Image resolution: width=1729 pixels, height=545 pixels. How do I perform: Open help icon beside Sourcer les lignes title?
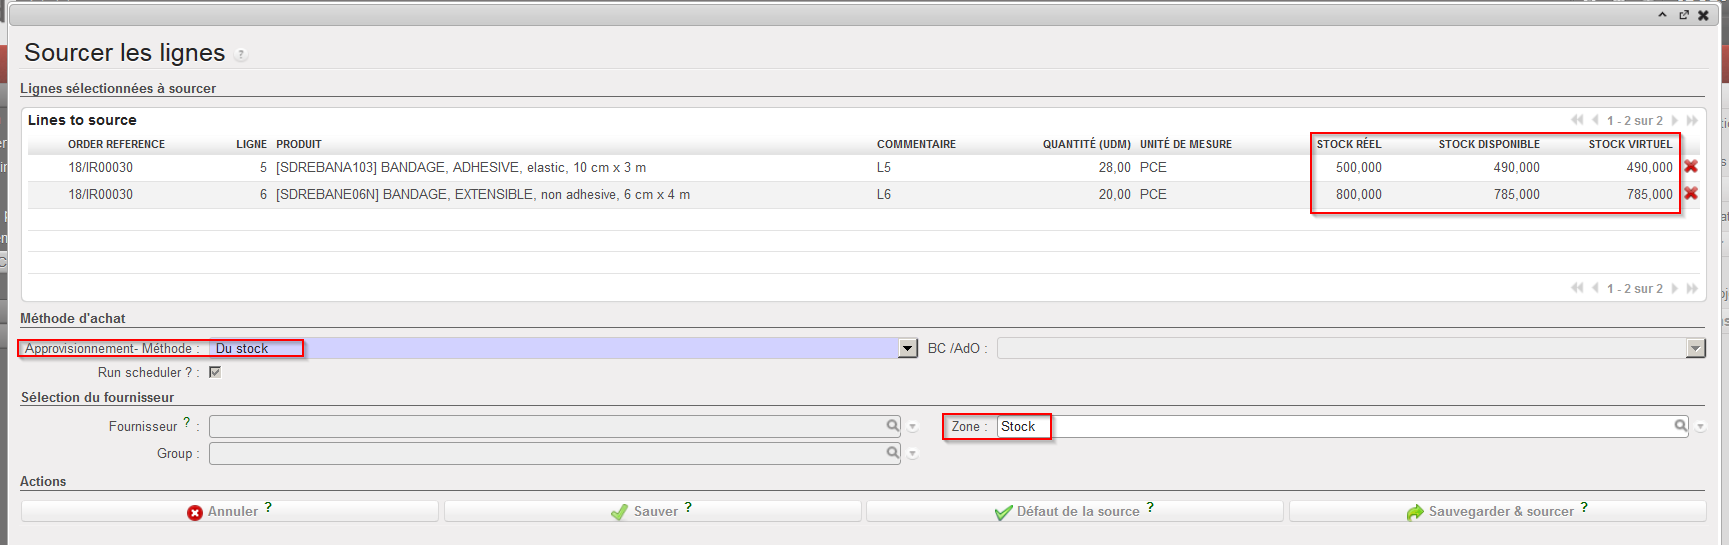click(x=241, y=55)
